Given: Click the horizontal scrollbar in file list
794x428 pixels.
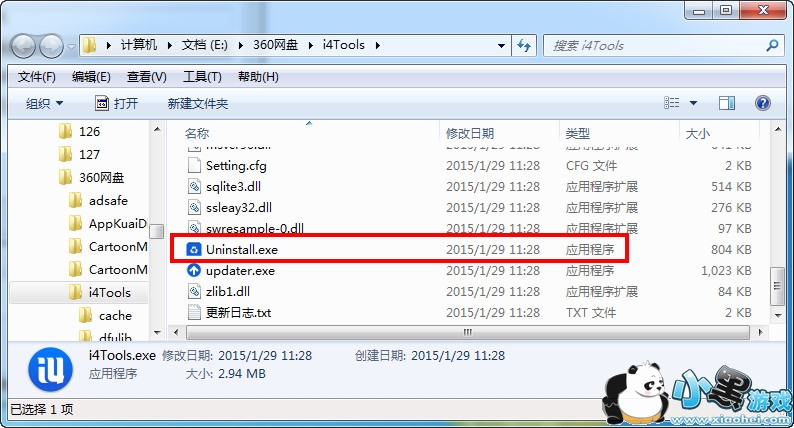Looking at the screenshot, I should [x=467, y=333].
